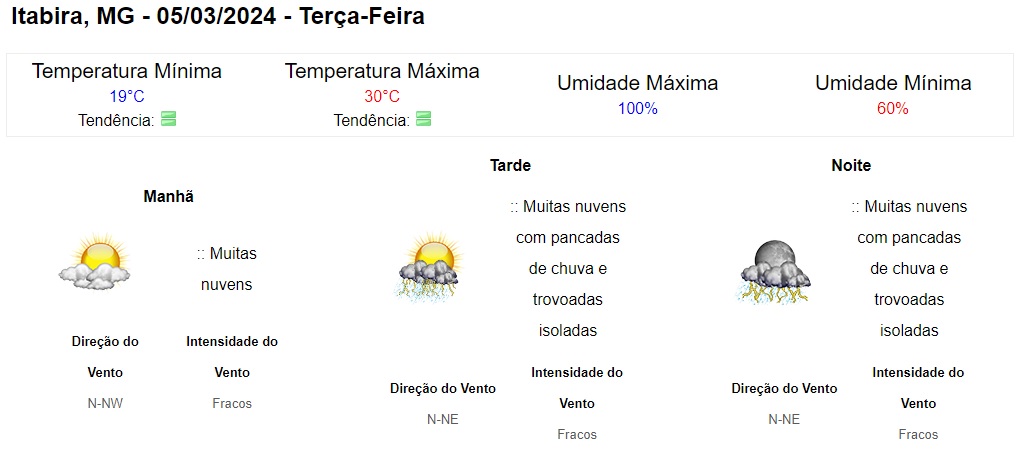This screenshot has height=455, width=1020.
Task: Click the 60% minimum humidity value
Action: 892,109
